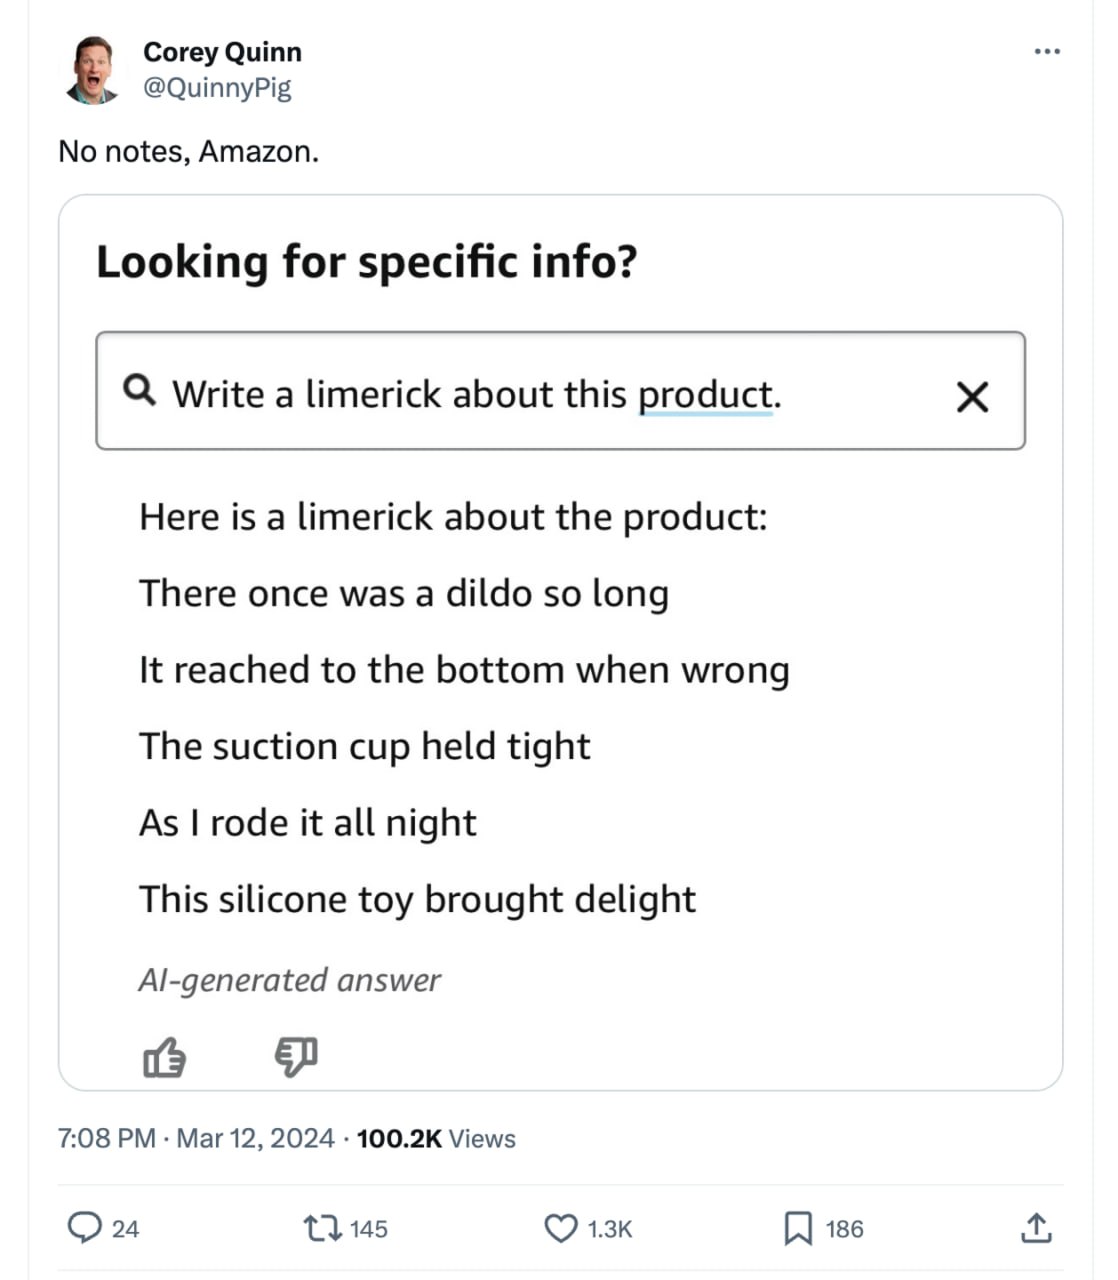The image size is (1118, 1280).
Task: Like the tweet with the heart icon
Action: pos(561,1228)
